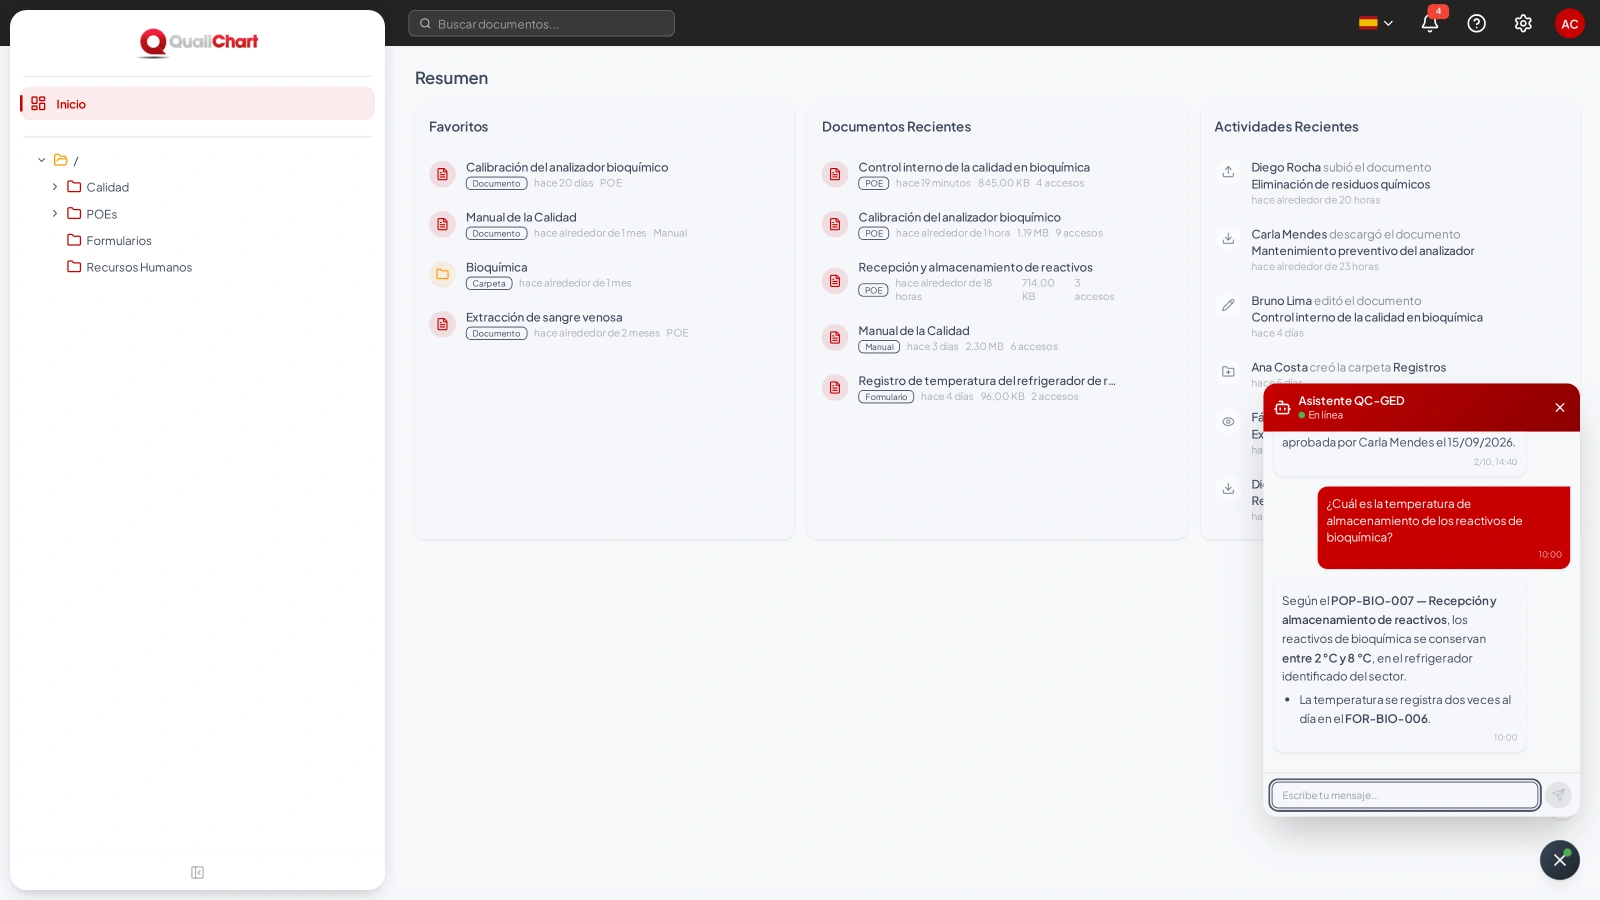Click the Formulario tag under Registro de temperatura

point(886,397)
